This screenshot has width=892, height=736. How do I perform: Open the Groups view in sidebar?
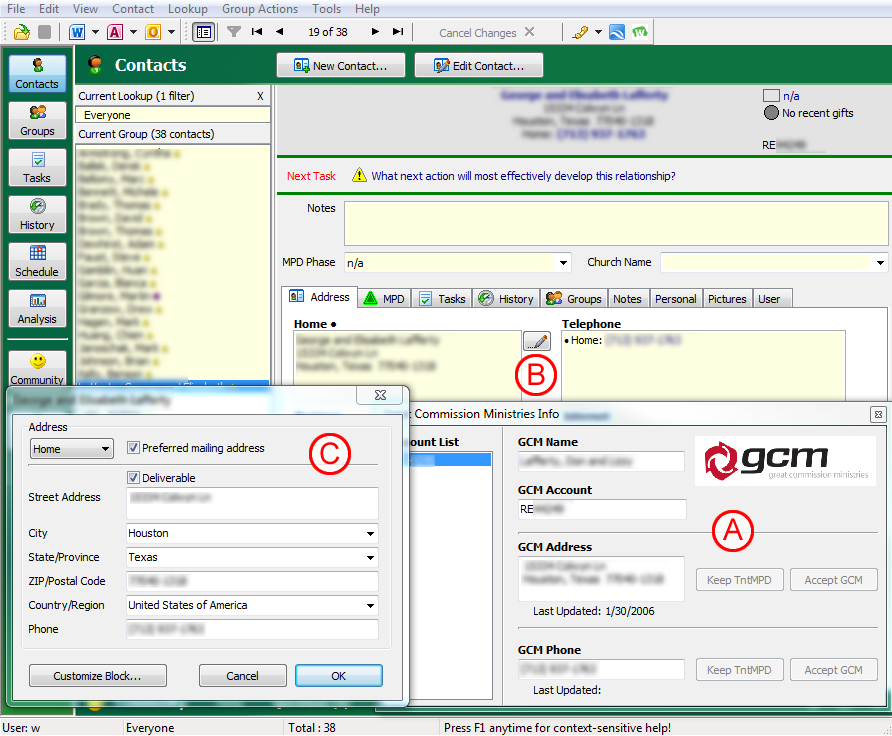pos(37,121)
